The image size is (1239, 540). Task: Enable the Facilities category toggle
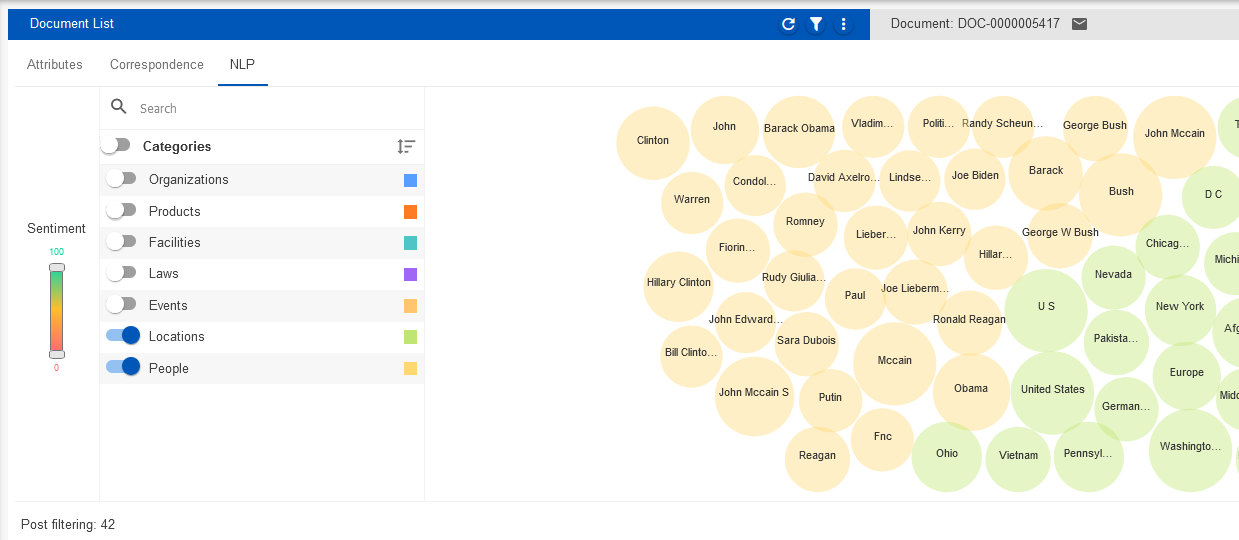pyautogui.click(x=121, y=242)
